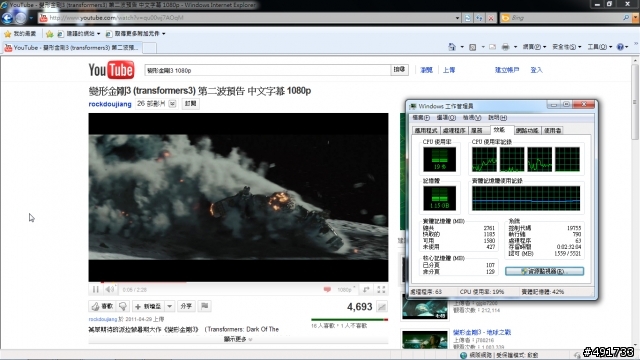Click the YouTube browse link
This screenshot has width=640, height=360.
coord(426,70)
